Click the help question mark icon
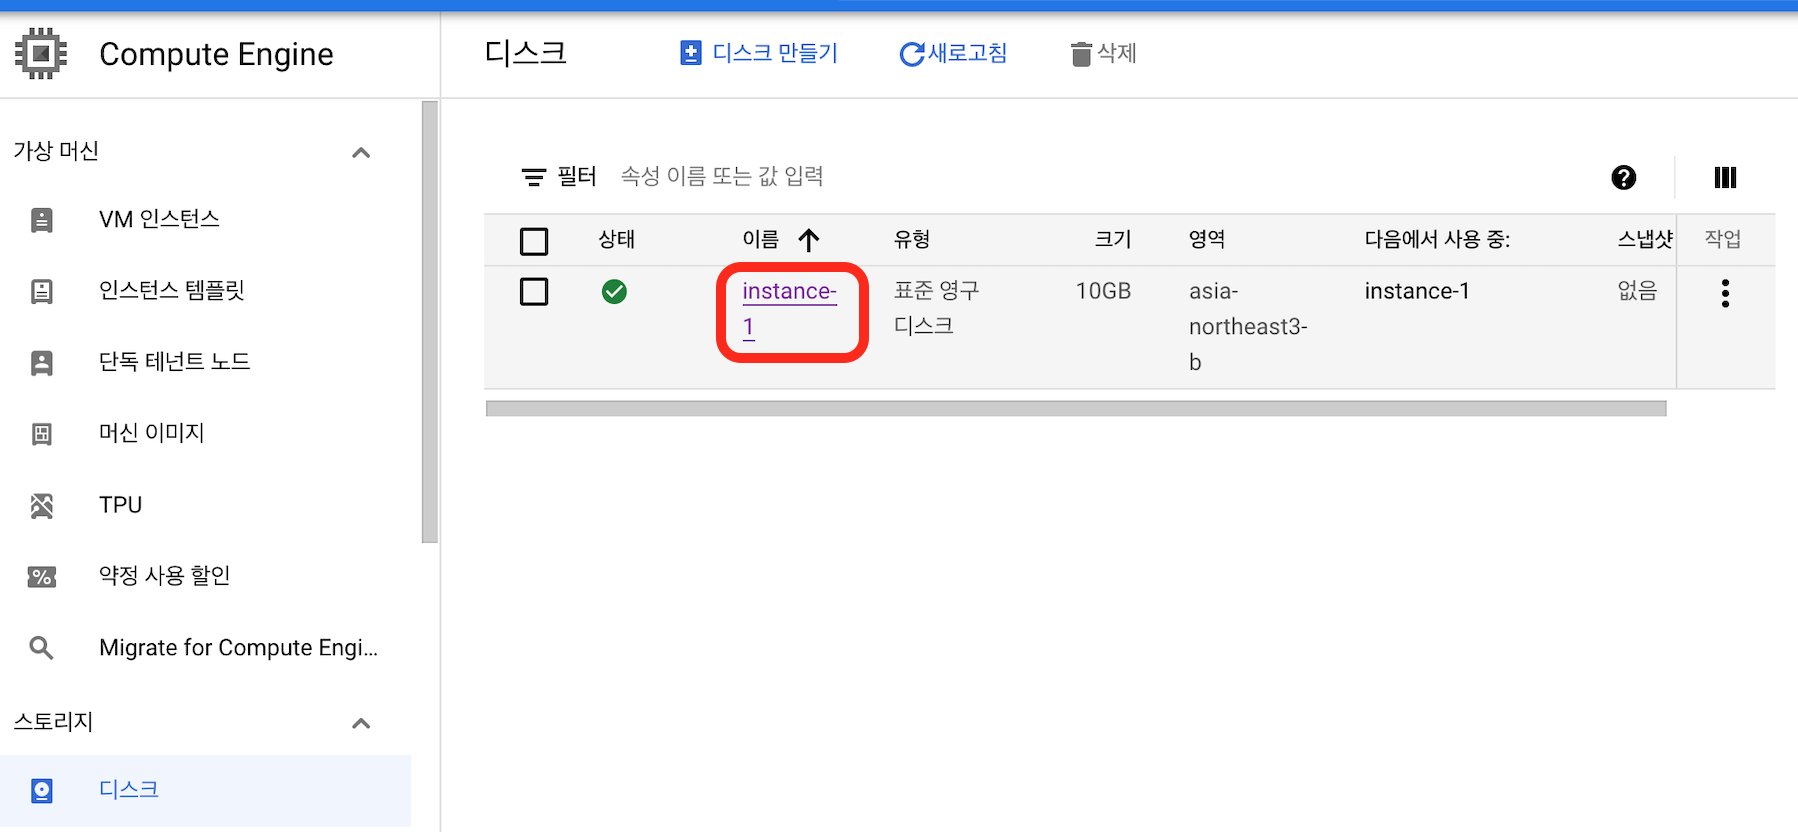Screen dimensions: 1798x832 point(1624,177)
